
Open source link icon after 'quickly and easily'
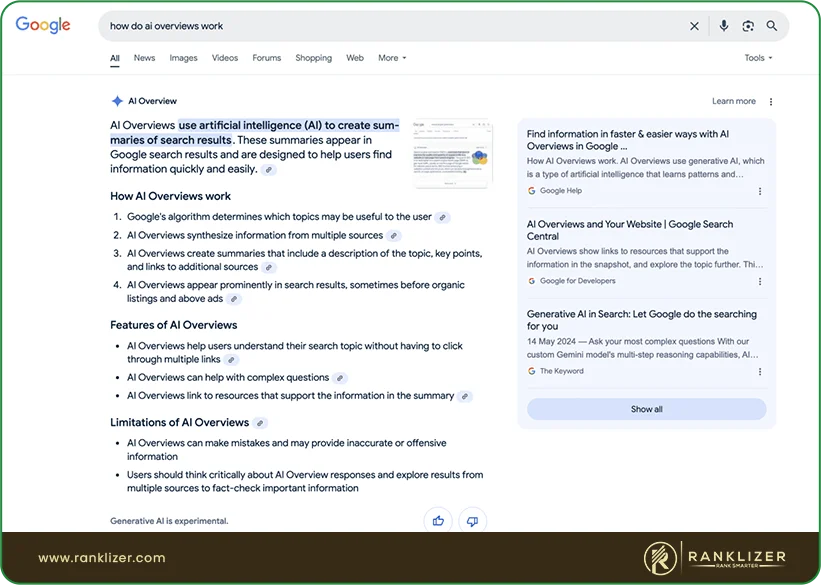pos(269,170)
